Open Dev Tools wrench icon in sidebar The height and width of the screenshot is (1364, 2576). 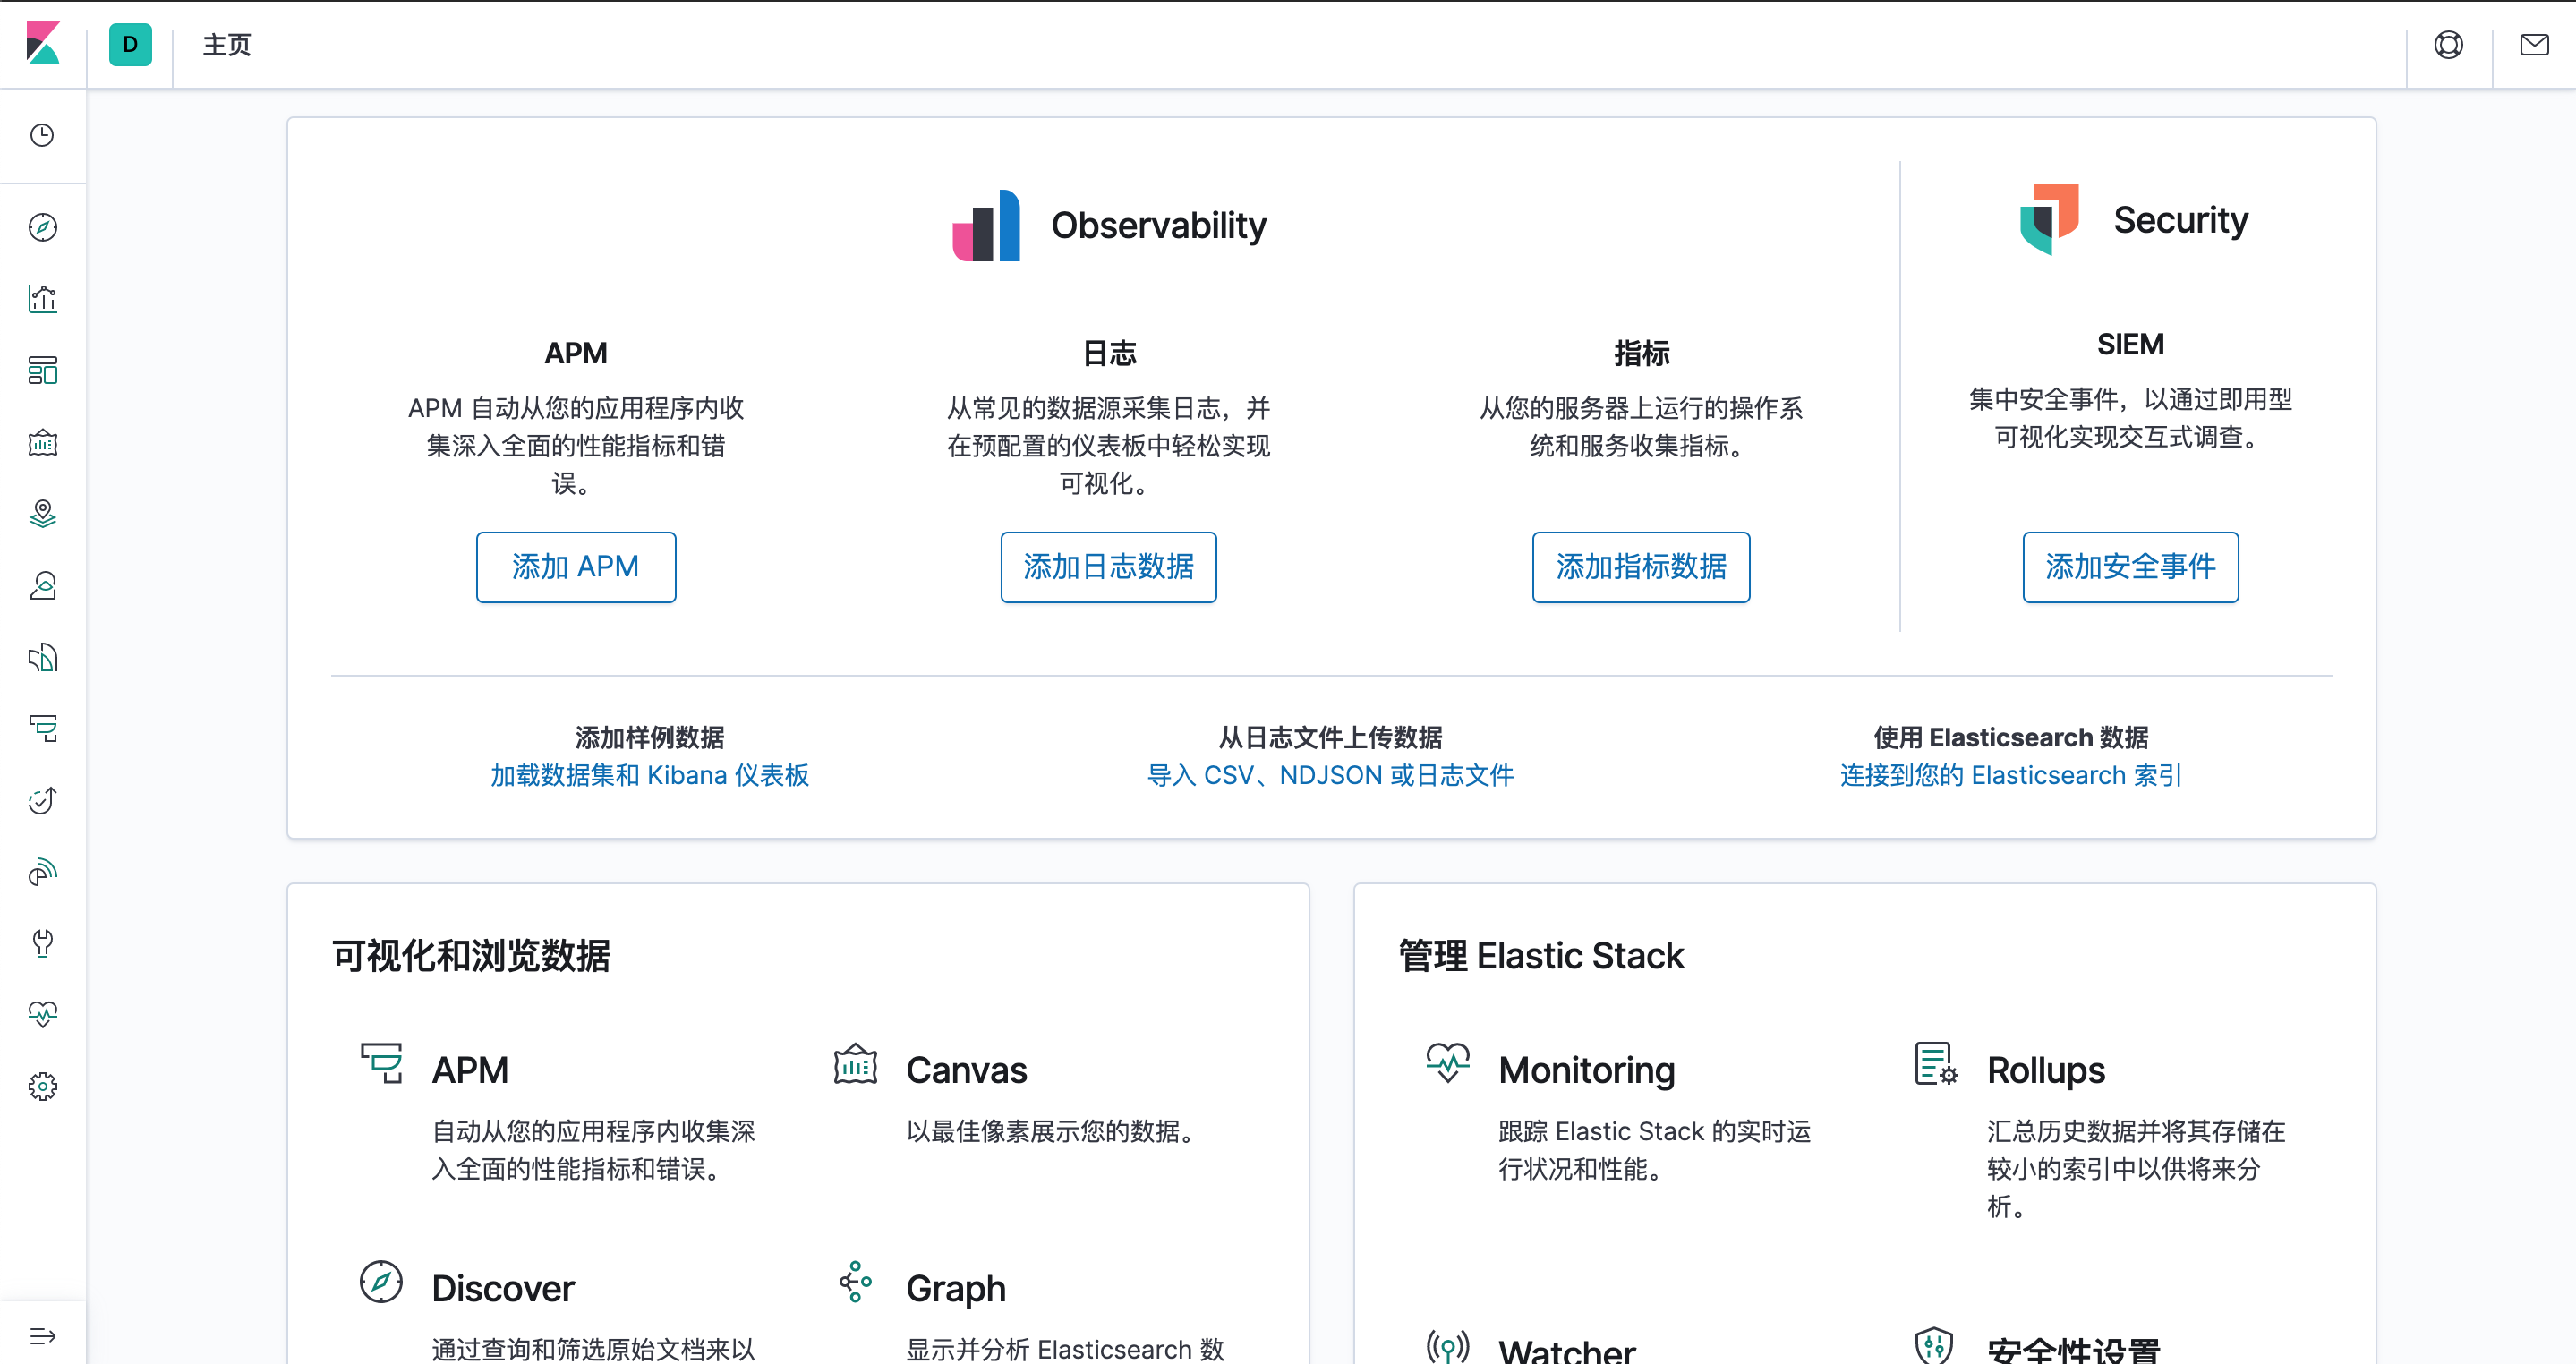click(42, 943)
